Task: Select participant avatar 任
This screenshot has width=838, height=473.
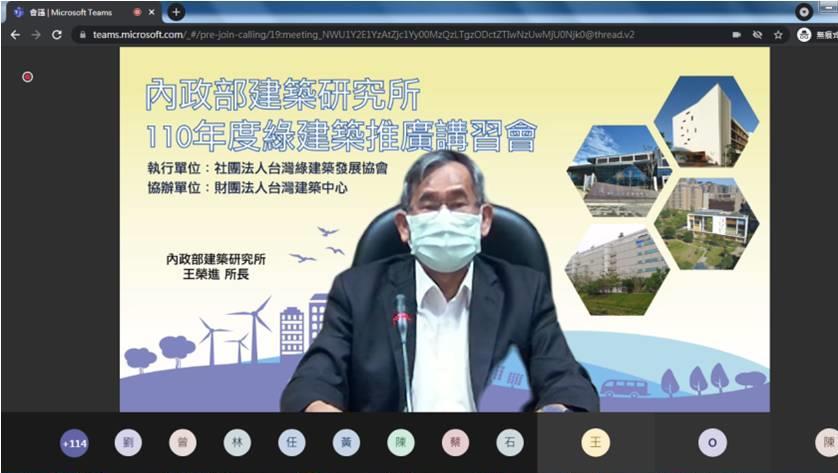Action: coord(292,443)
